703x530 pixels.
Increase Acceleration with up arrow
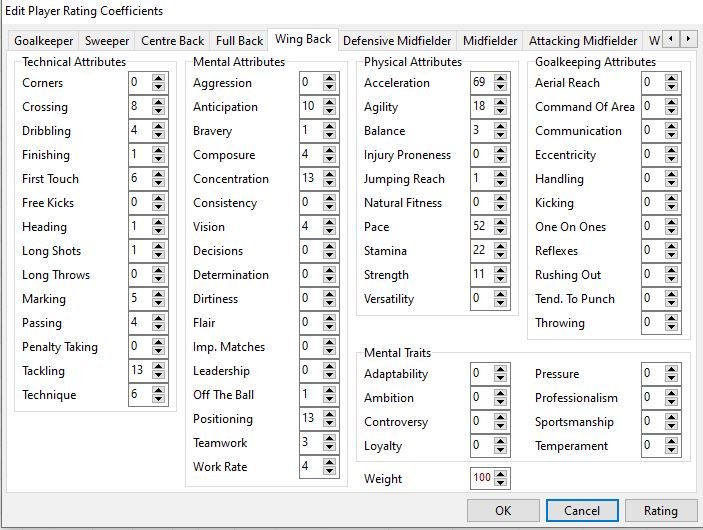pos(500,78)
